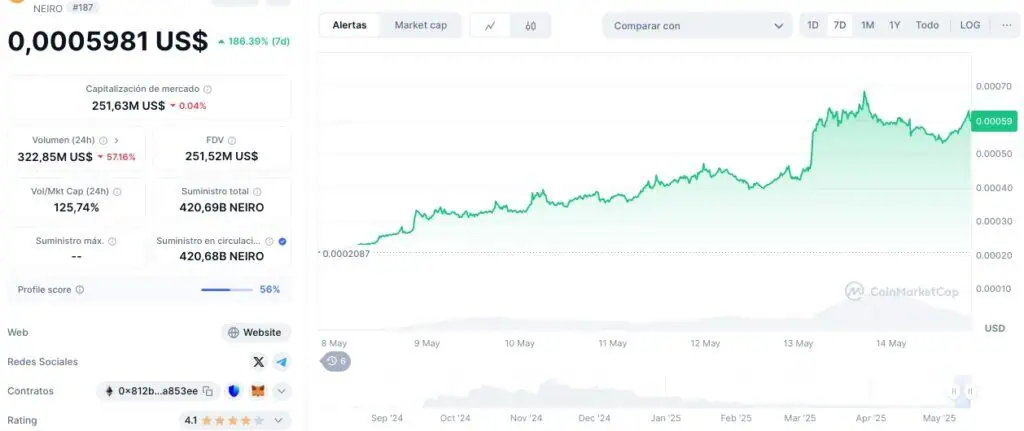Open the three-dot chart options menu
1024x431 pixels.
1006,25
